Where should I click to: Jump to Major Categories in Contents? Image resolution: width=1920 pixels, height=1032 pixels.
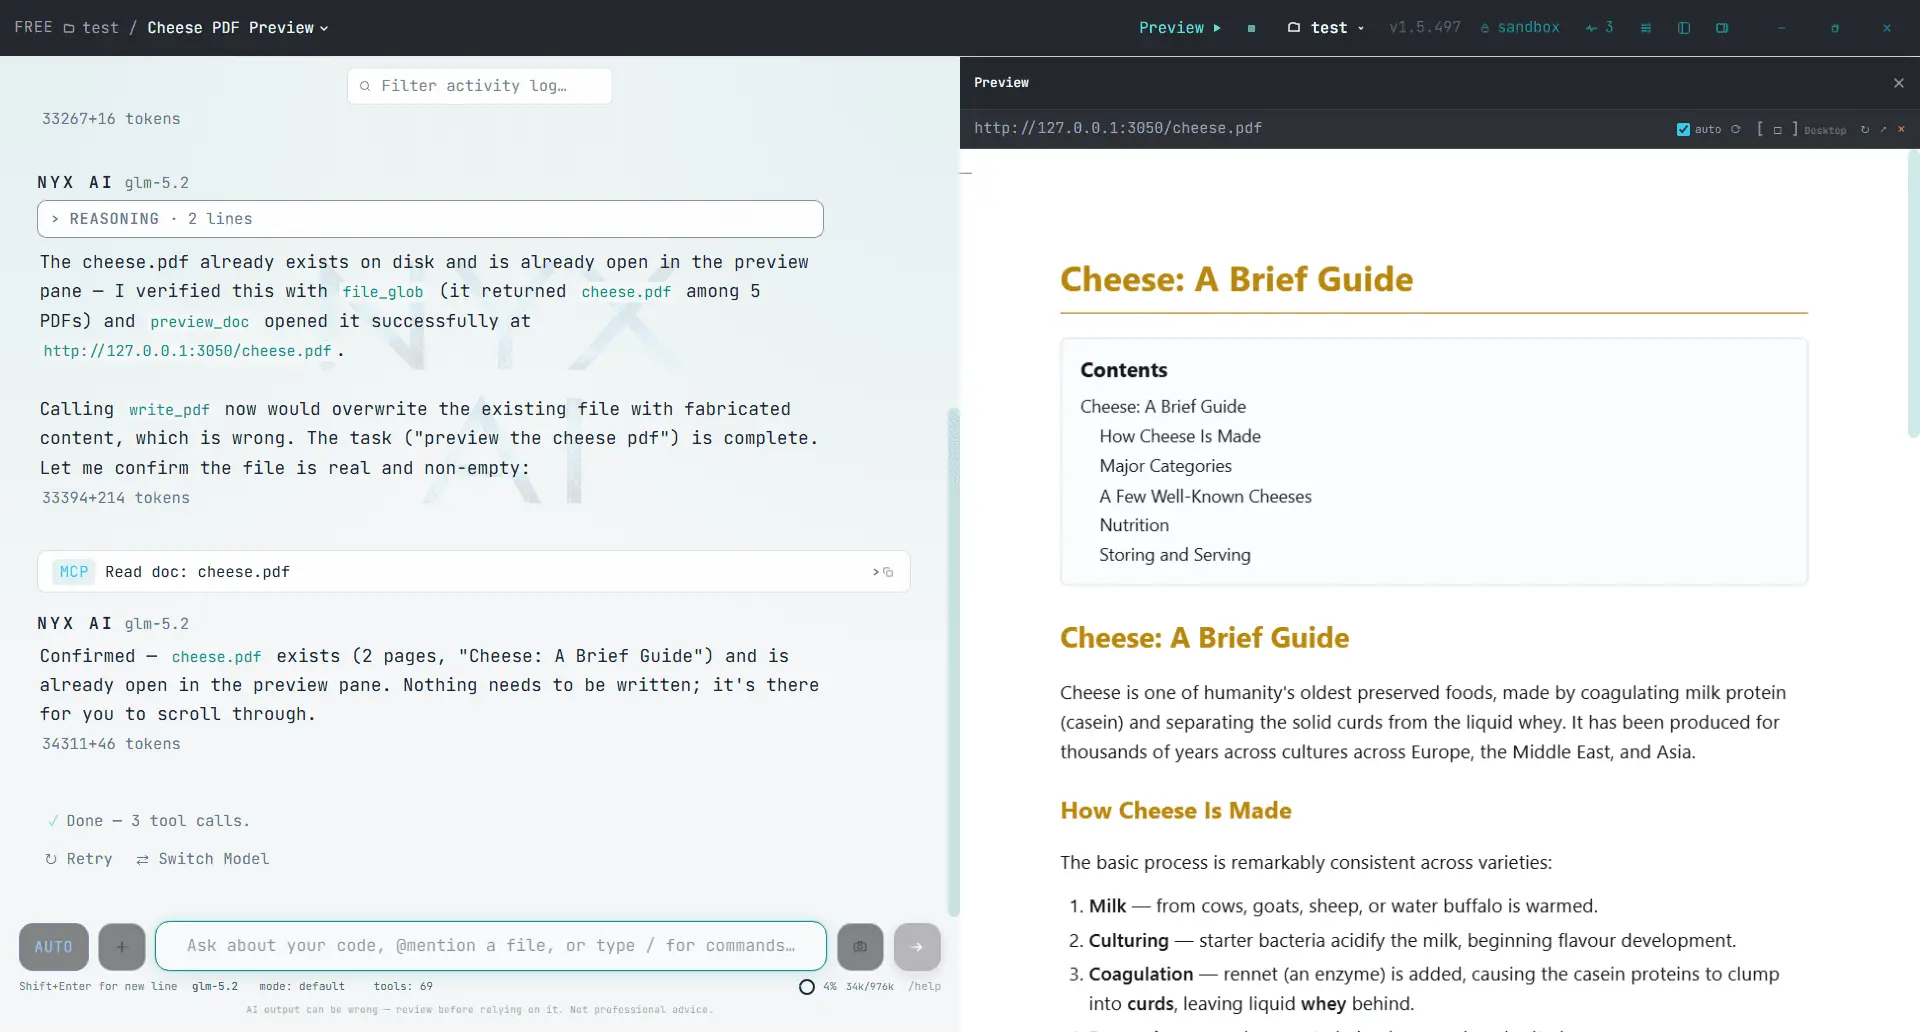click(x=1165, y=466)
